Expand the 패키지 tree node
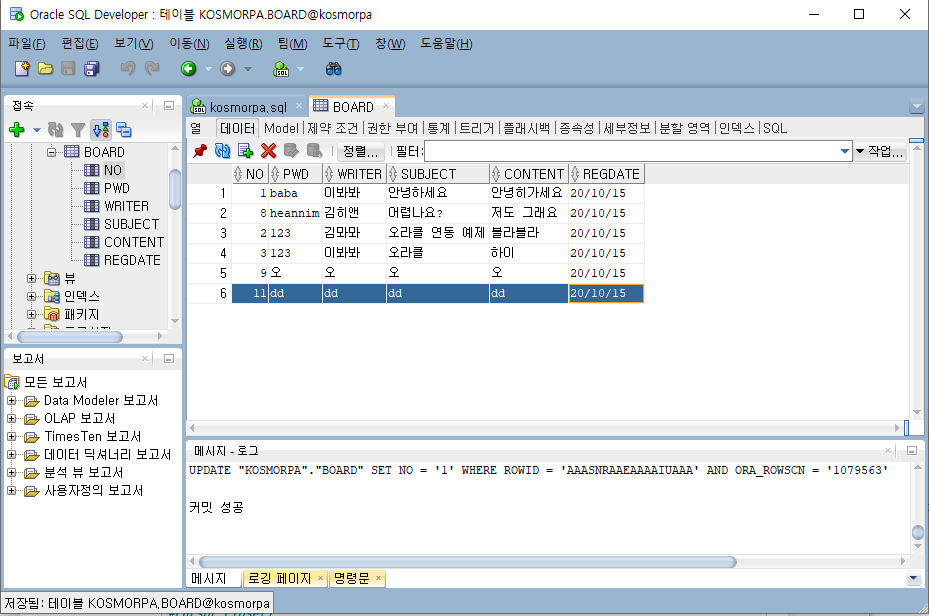This screenshot has height=616, width=929. tap(31, 315)
